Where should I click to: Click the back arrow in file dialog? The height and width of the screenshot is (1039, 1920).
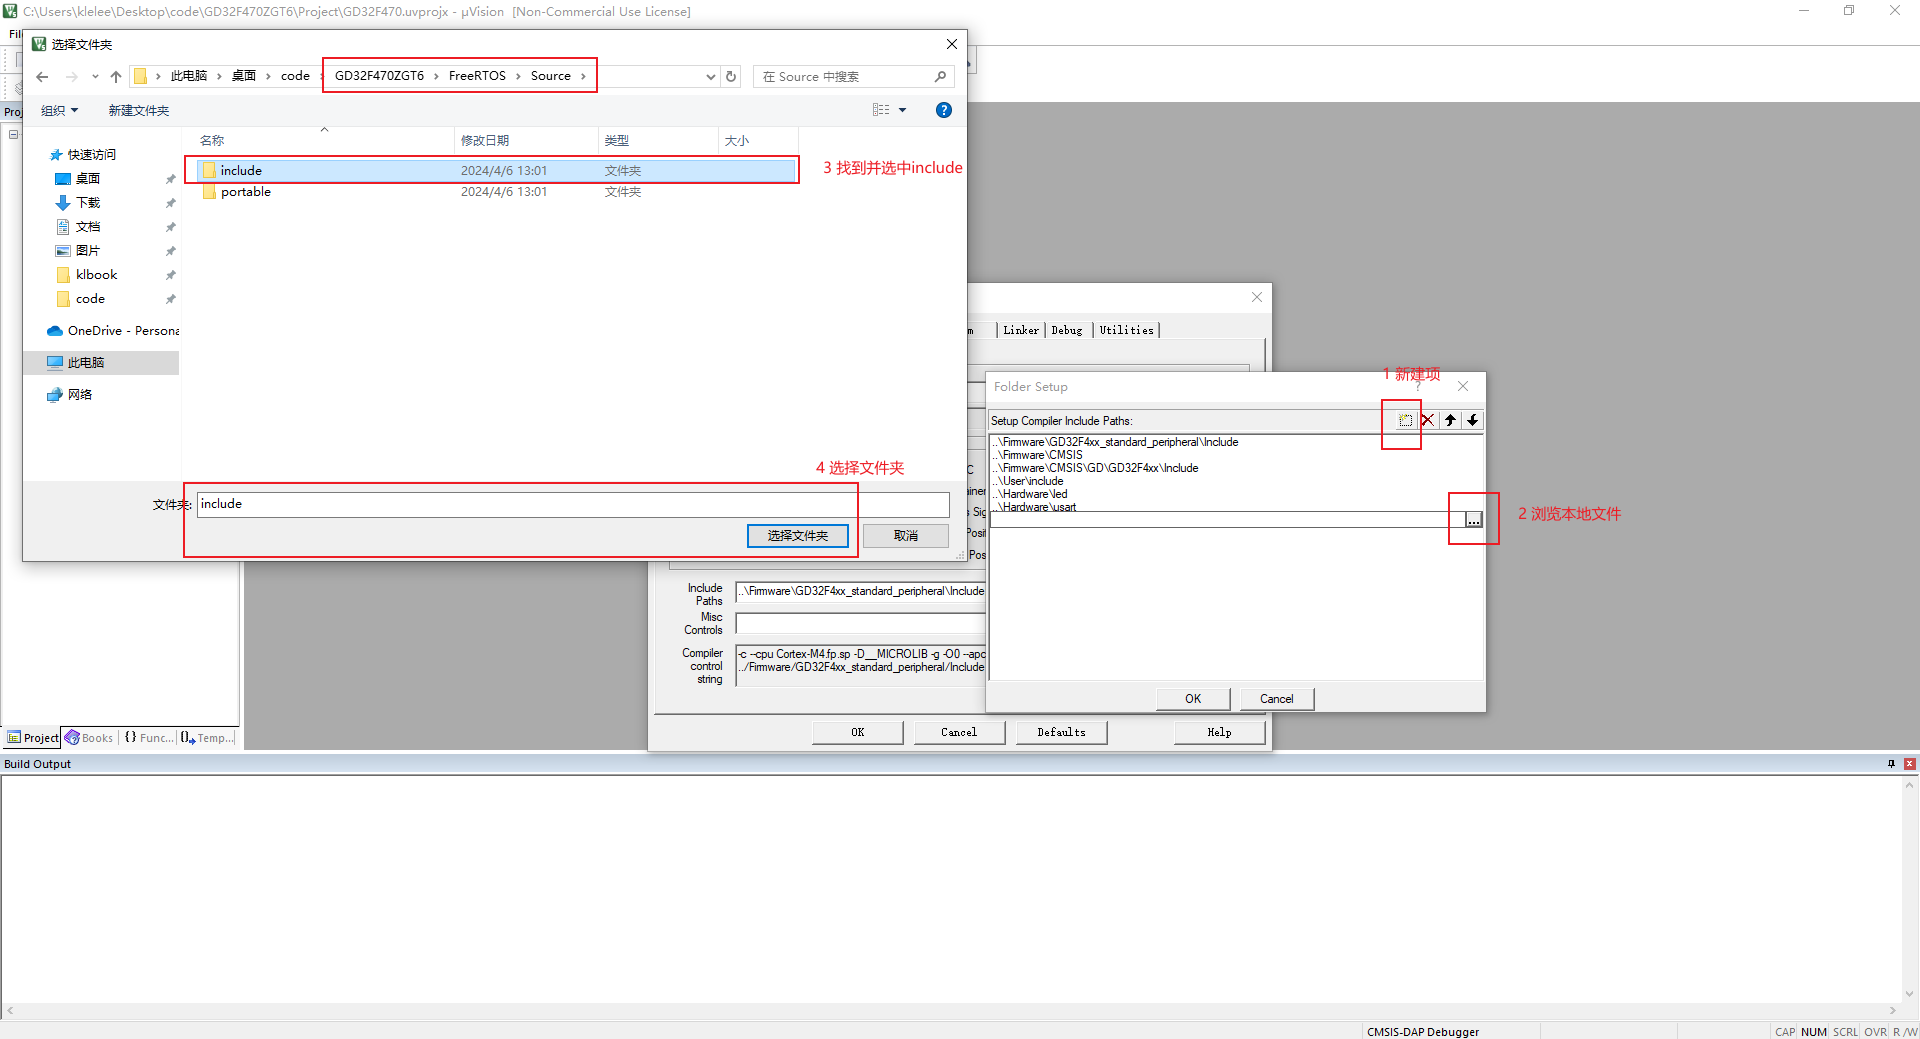coord(42,77)
